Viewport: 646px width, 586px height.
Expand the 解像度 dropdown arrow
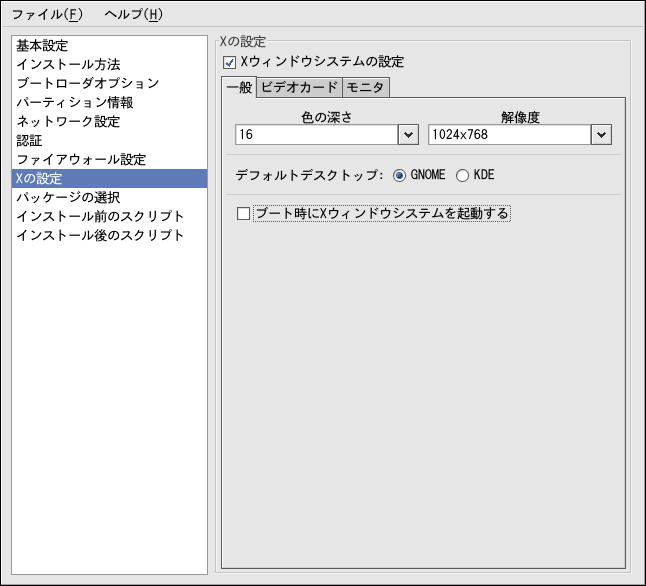click(x=601, y=135)
